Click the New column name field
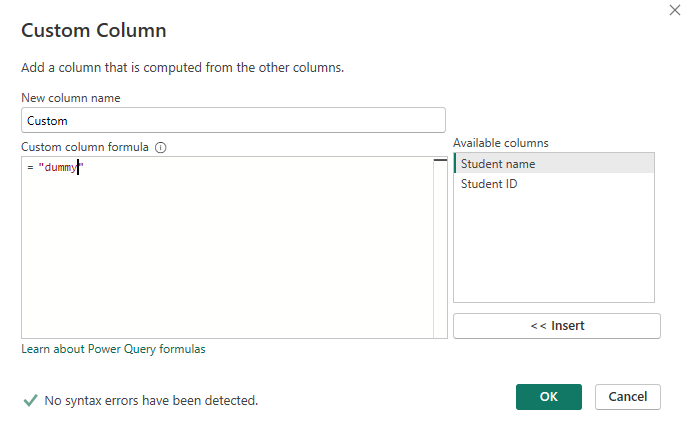The height and width of the screenshot is (428, 688). pos(233,120)
